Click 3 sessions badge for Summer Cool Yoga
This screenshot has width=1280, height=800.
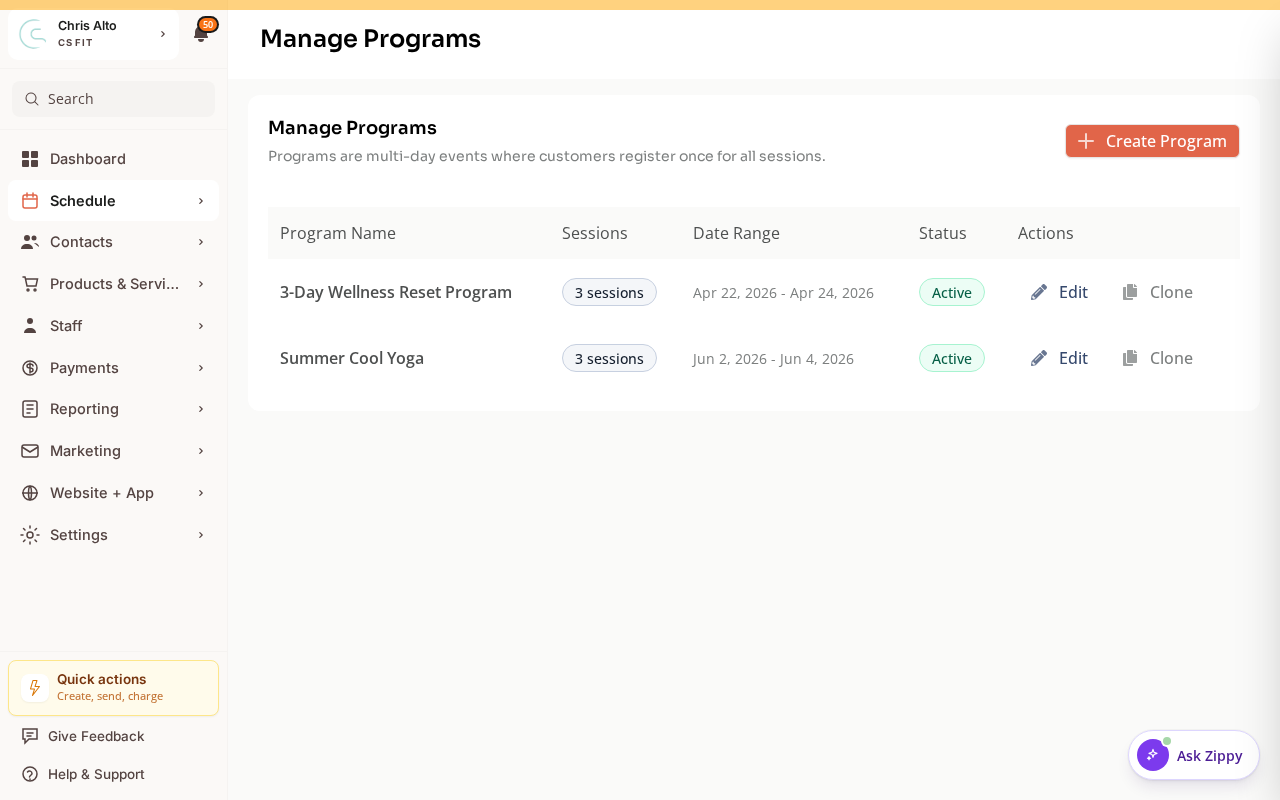pos(609,358)
